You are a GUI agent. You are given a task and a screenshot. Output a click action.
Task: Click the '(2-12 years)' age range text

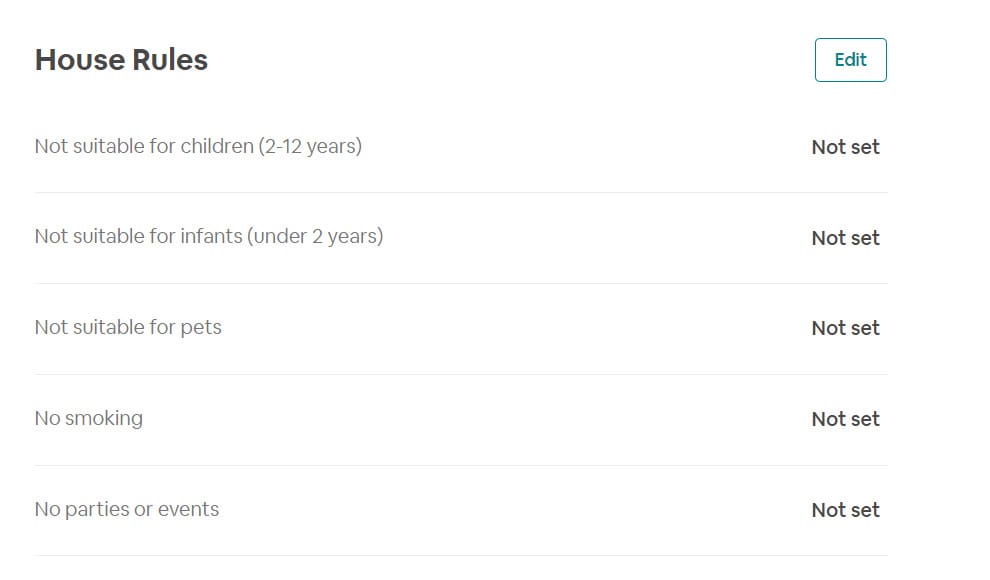310,147
